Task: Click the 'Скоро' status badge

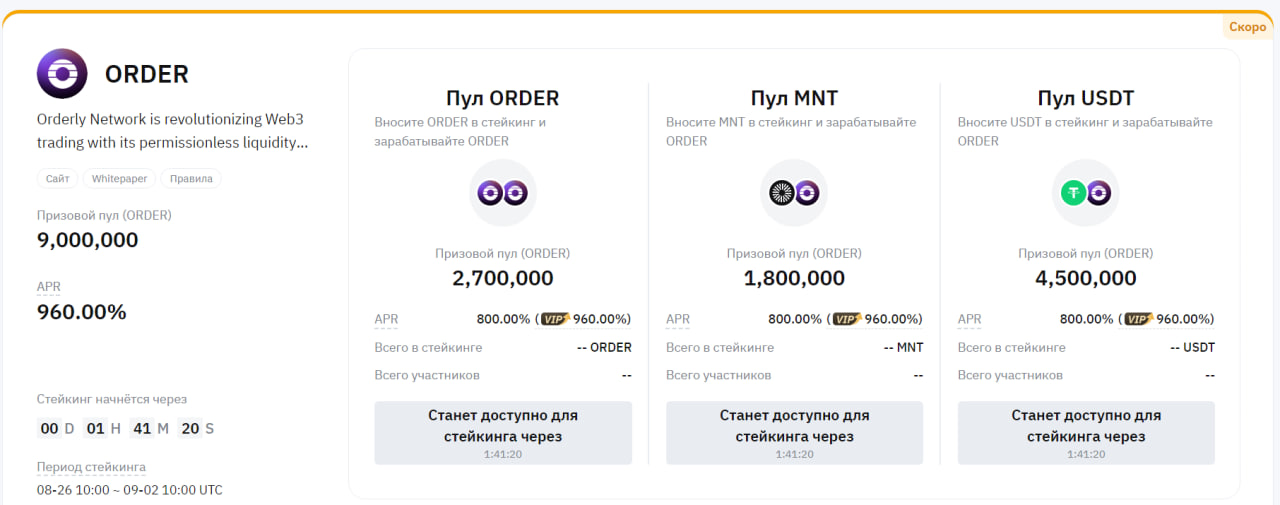Action: [x=1247, y=27]
